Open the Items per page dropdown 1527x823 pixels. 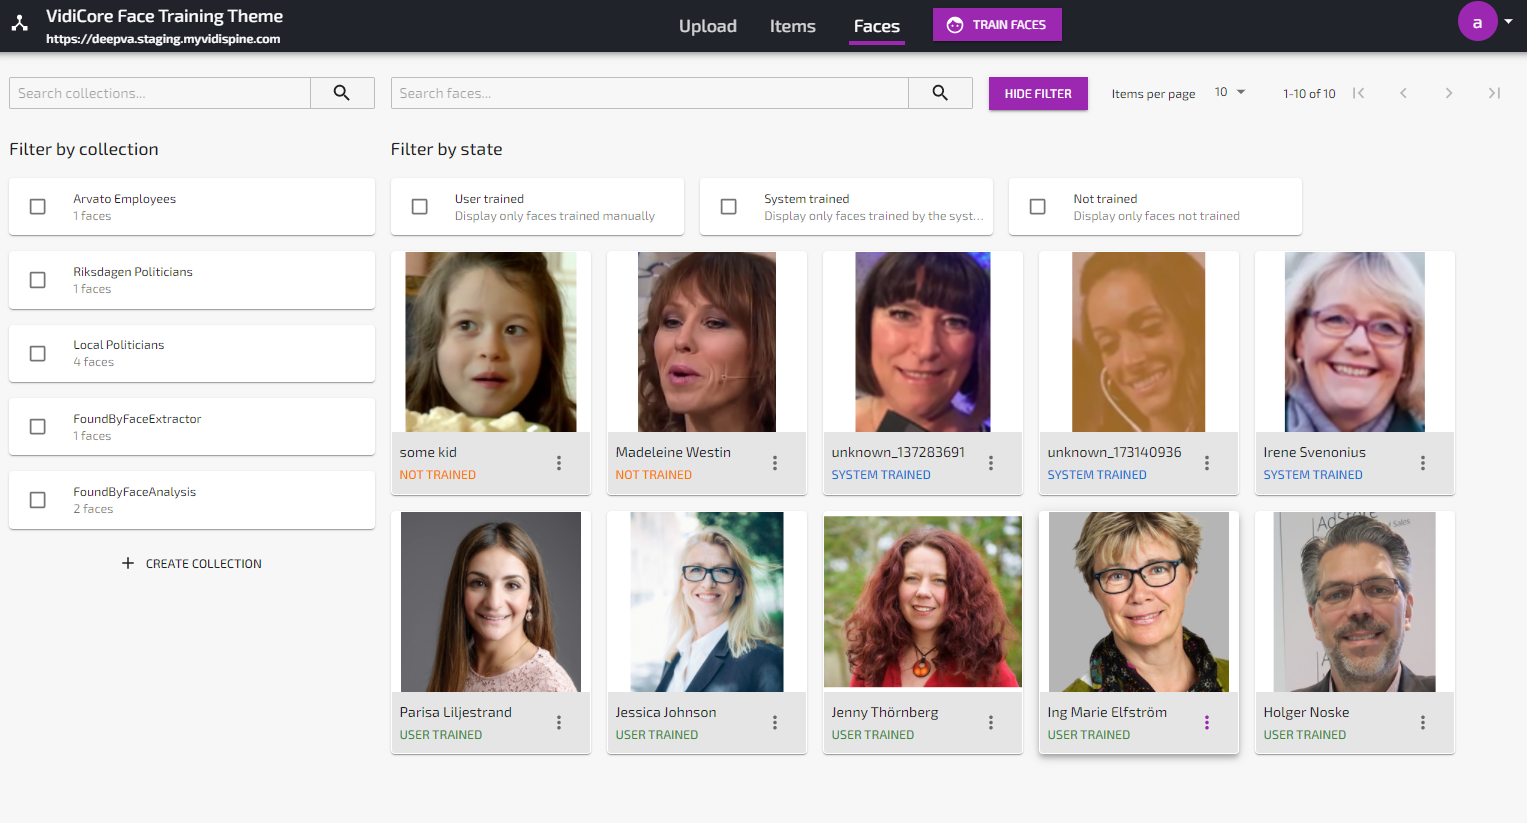[x=1230, y=91]
